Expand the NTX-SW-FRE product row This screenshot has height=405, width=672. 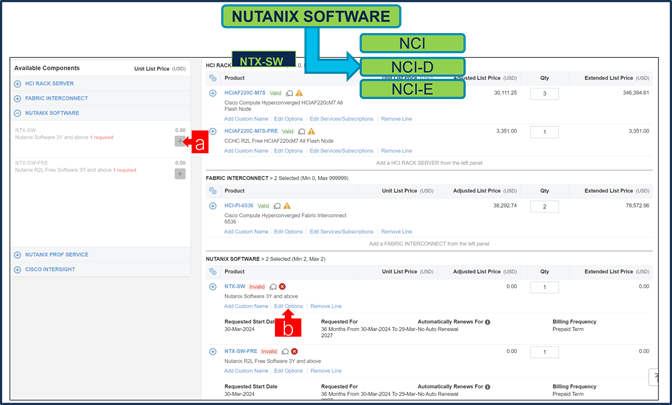(213, 351)
